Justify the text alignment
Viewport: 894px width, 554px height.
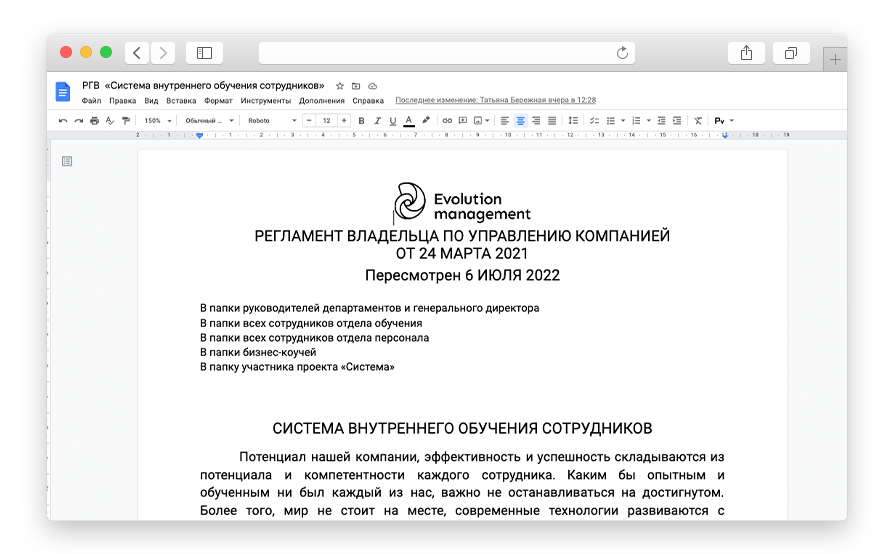[552, 121]
